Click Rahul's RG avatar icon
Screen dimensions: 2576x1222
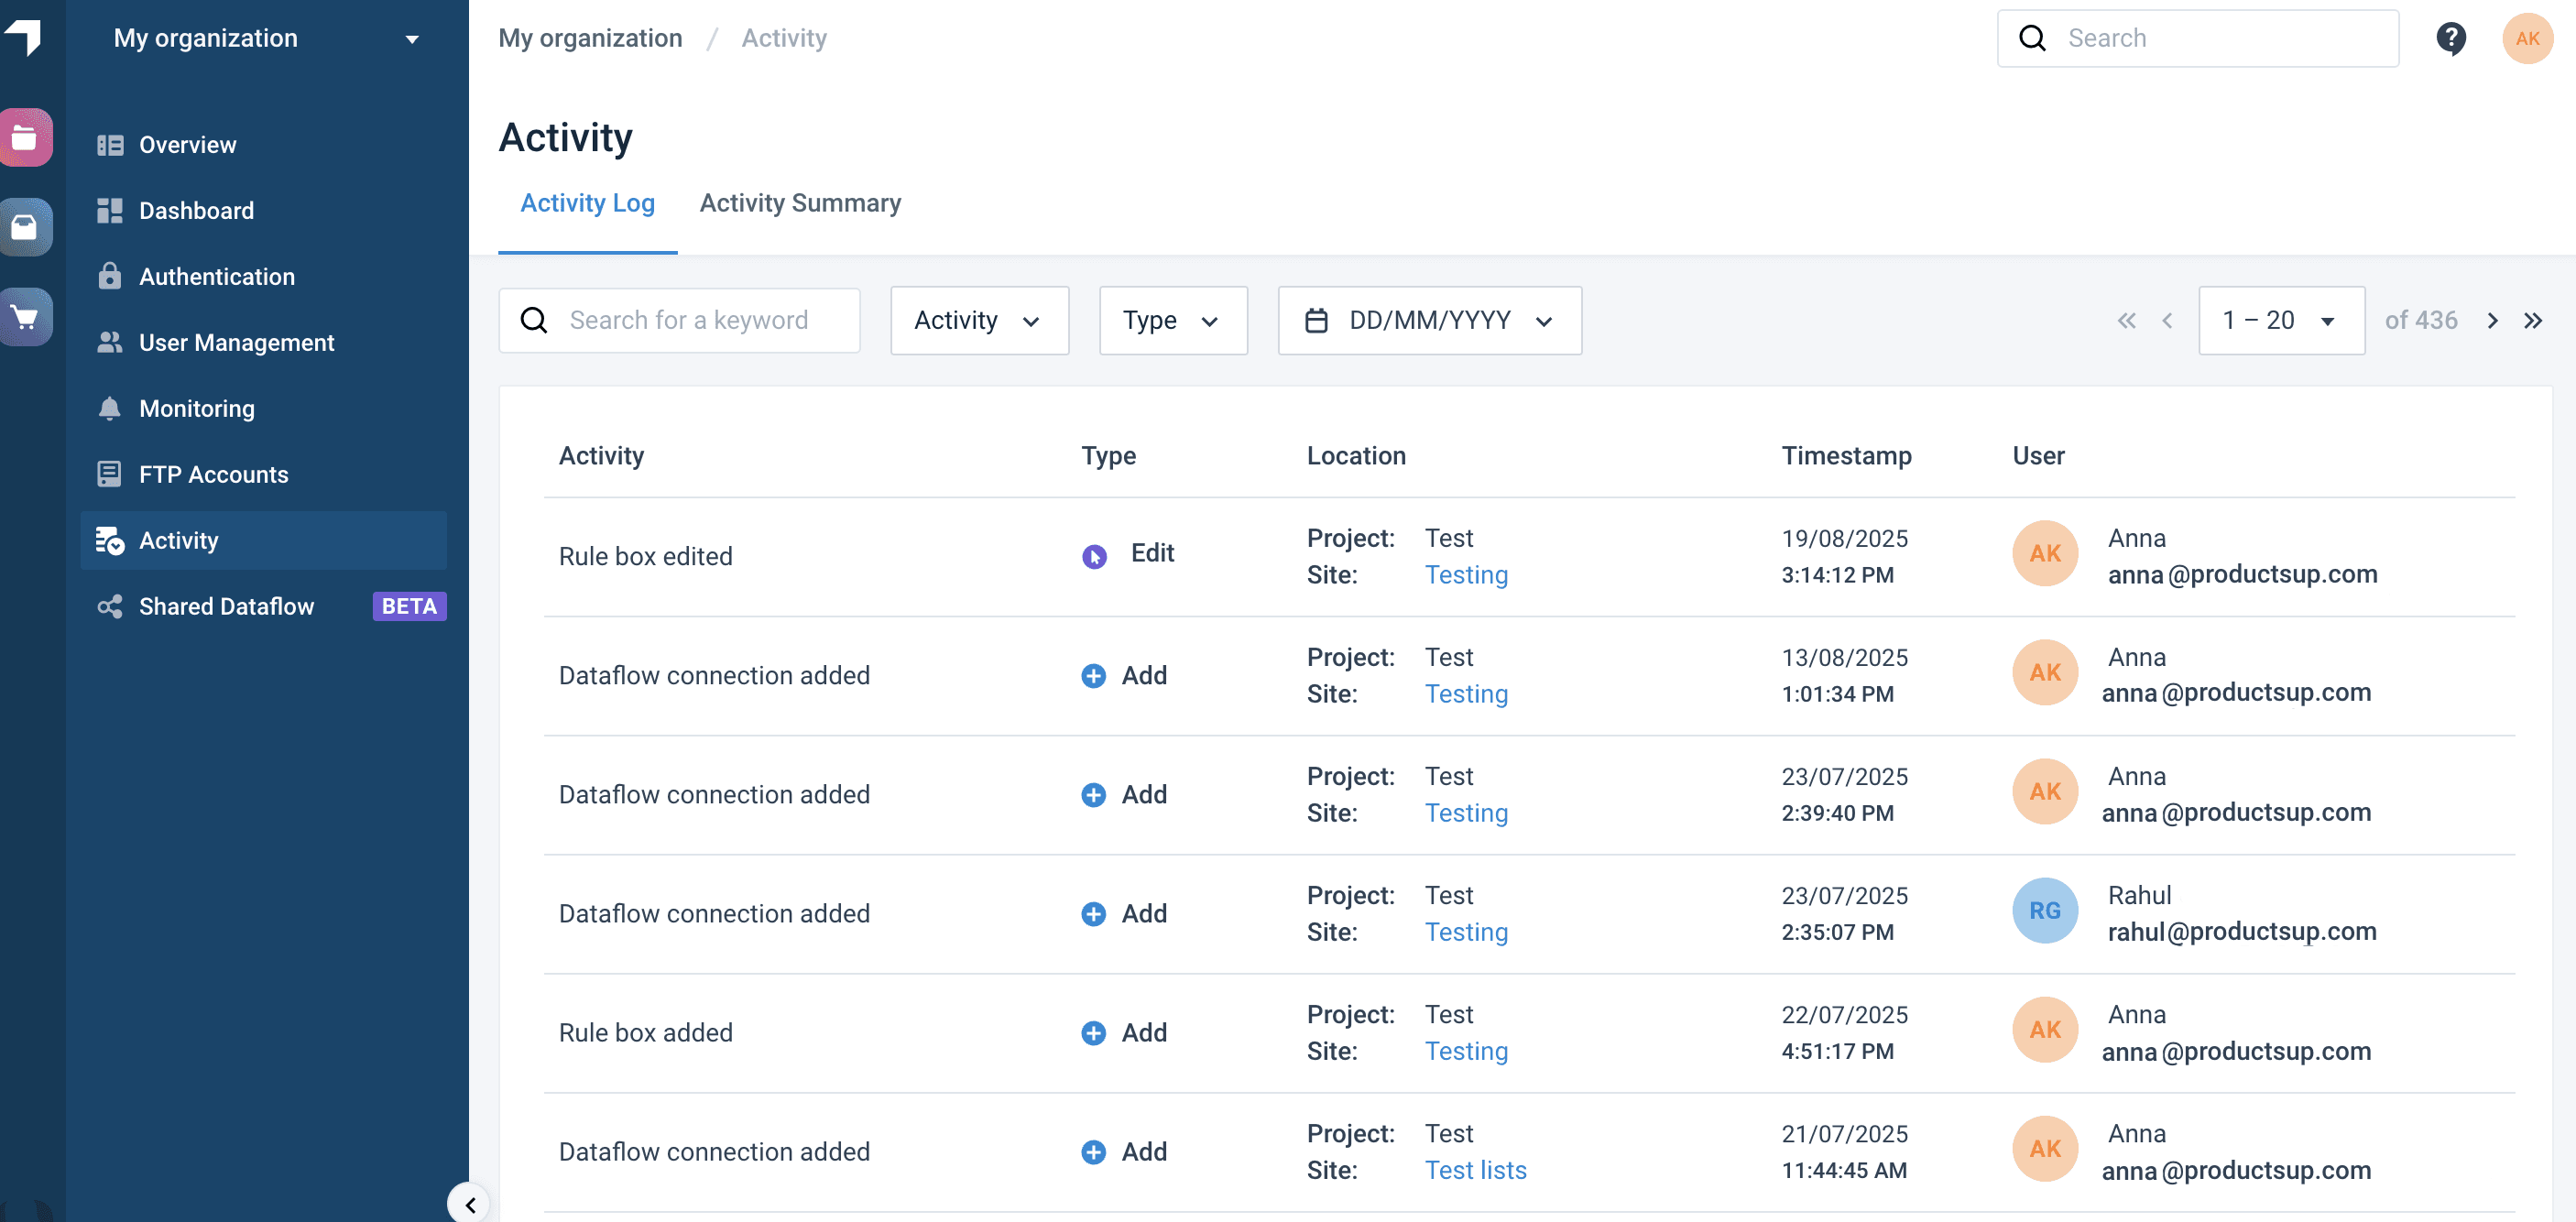pyautogui.click(x=2044, y=910)
